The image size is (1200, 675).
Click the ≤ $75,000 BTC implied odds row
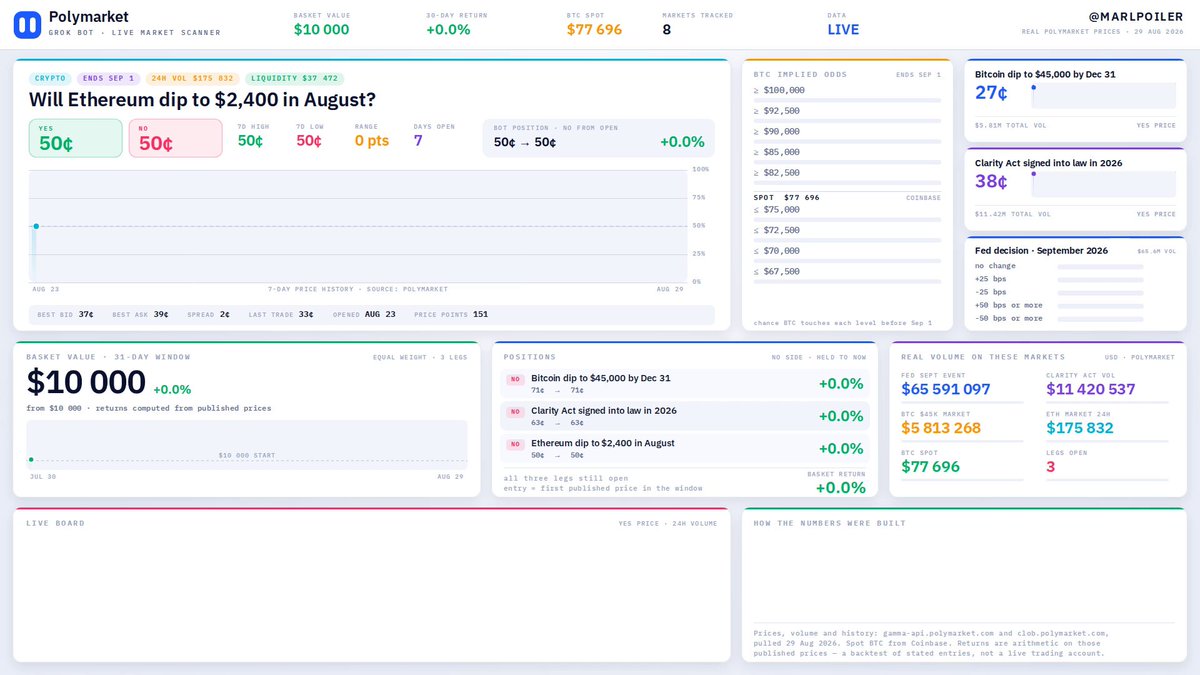pyautogui.click(x=847, y=213)
